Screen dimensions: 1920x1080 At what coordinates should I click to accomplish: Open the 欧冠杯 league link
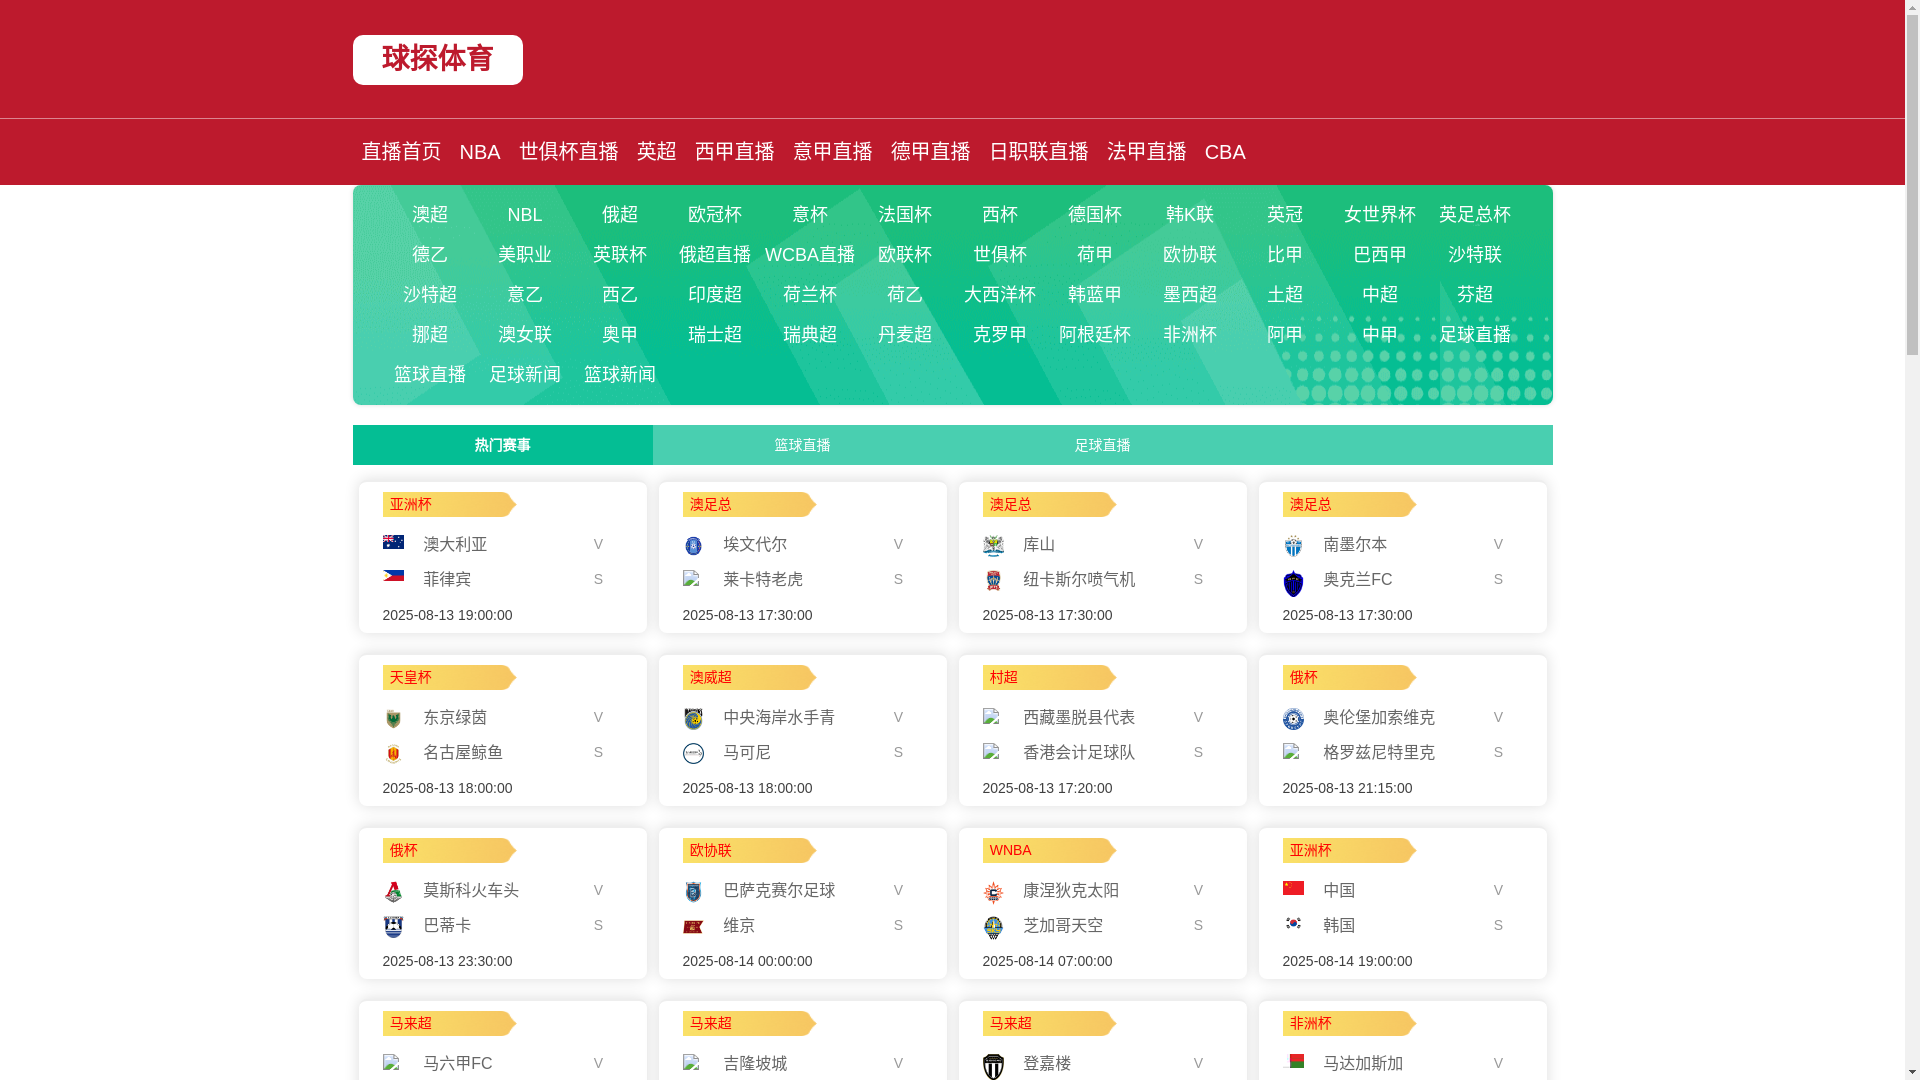point(715,214)
